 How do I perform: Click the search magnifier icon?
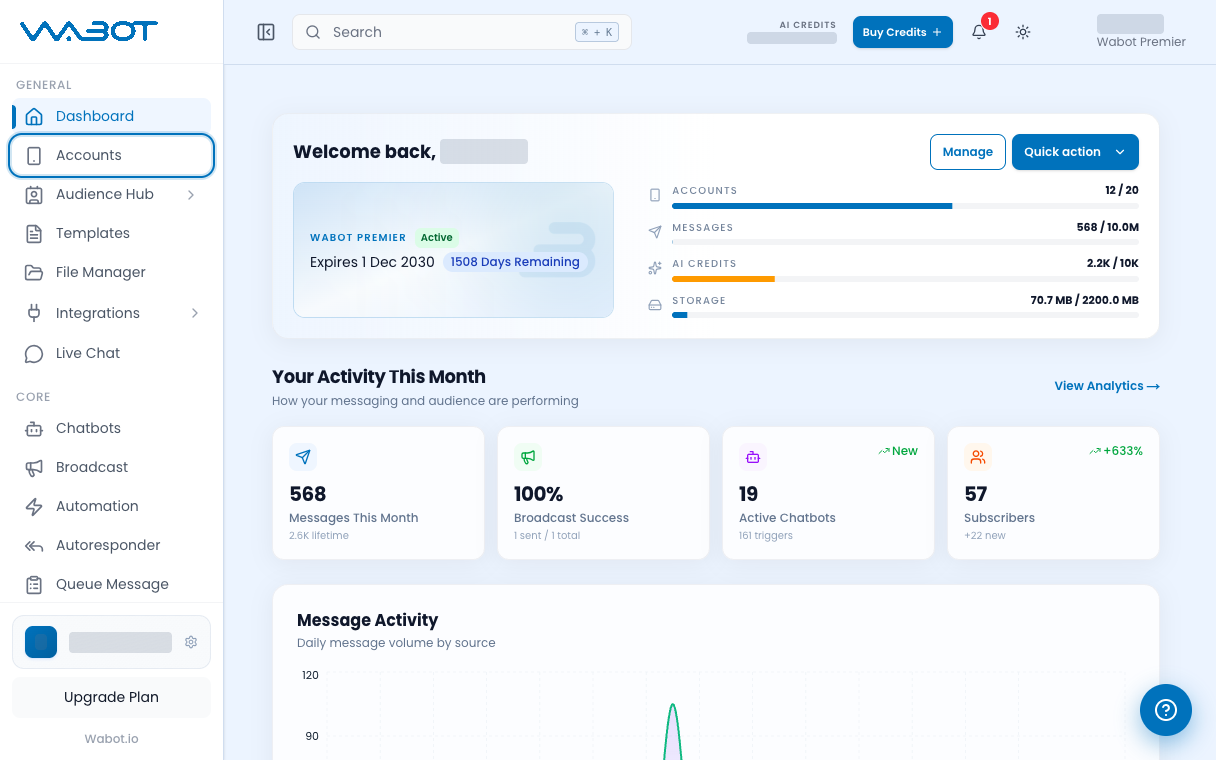coord(313,32)
